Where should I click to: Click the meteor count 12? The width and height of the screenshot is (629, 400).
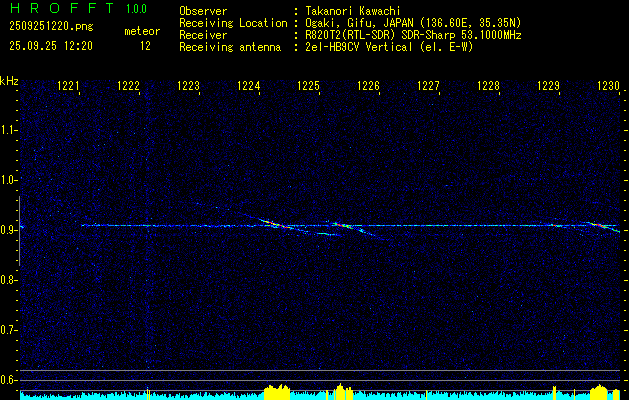145,46
